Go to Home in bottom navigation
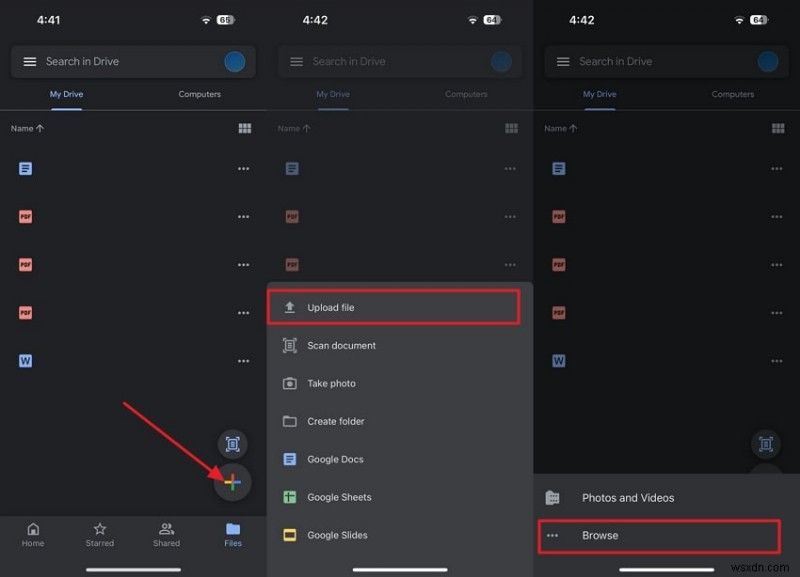This screenshot has height=577, width=800. pyautogui.click(x=33, y=535)
